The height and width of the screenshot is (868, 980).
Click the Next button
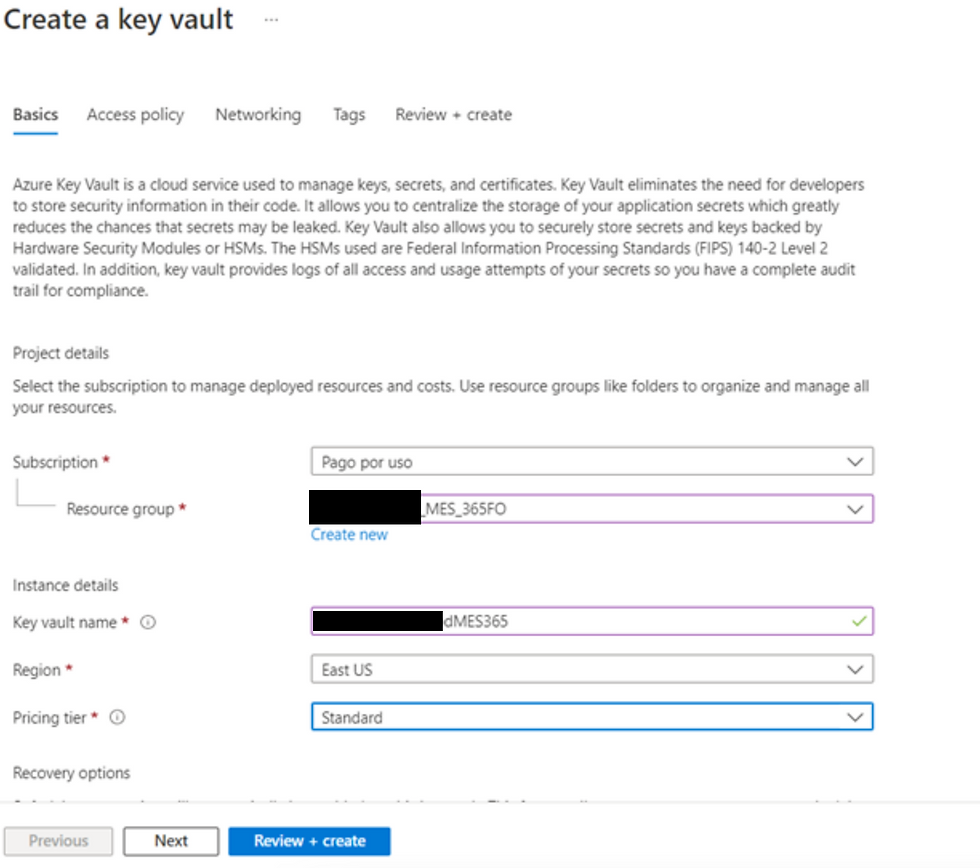[x=171, y=841]
